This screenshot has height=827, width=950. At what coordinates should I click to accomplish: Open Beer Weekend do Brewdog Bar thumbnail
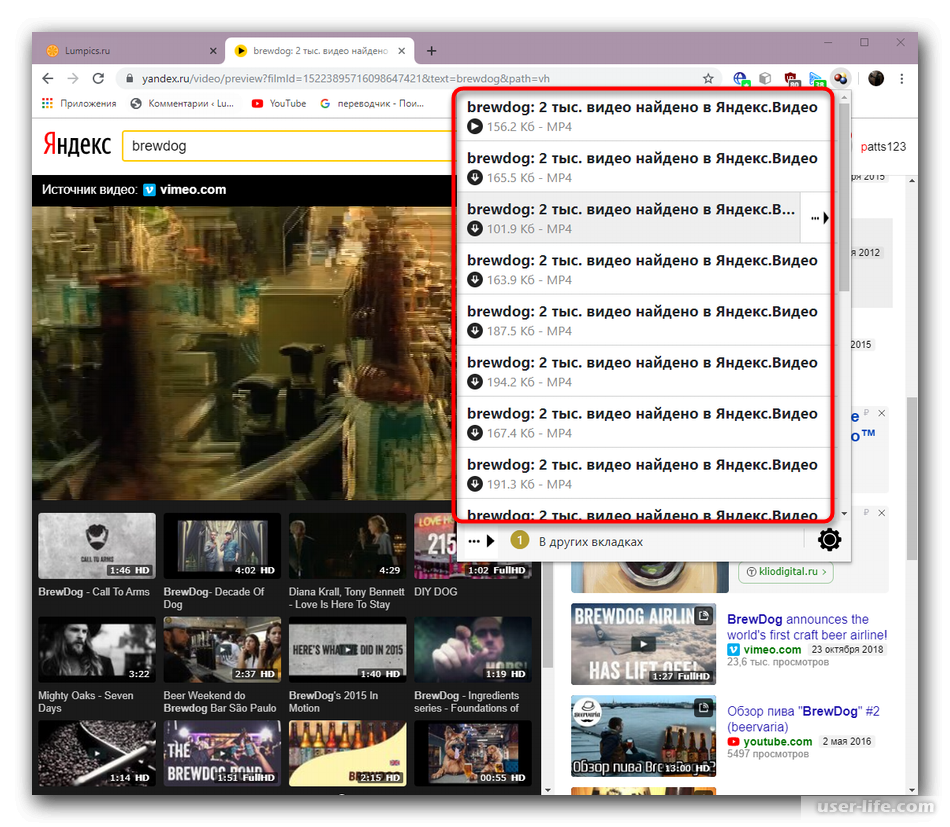[x=222, y=649]
